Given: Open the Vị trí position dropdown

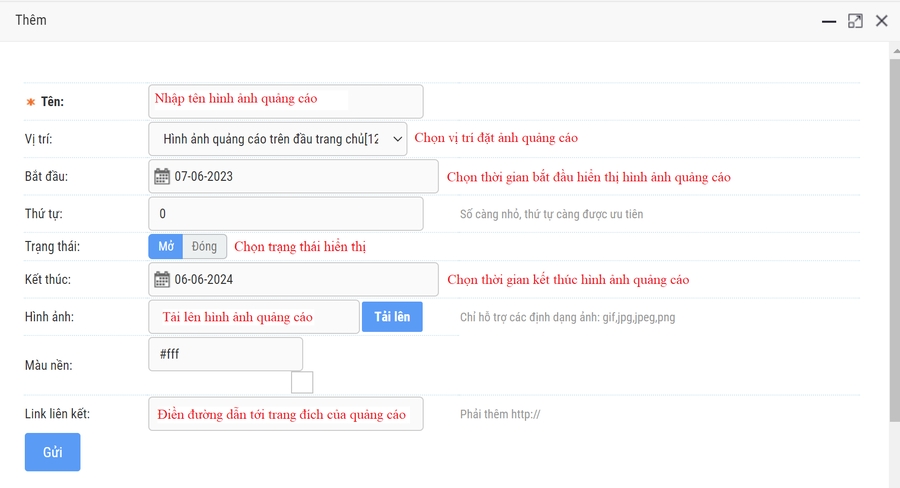Looking at the screenshot, I should coord(278,138).
